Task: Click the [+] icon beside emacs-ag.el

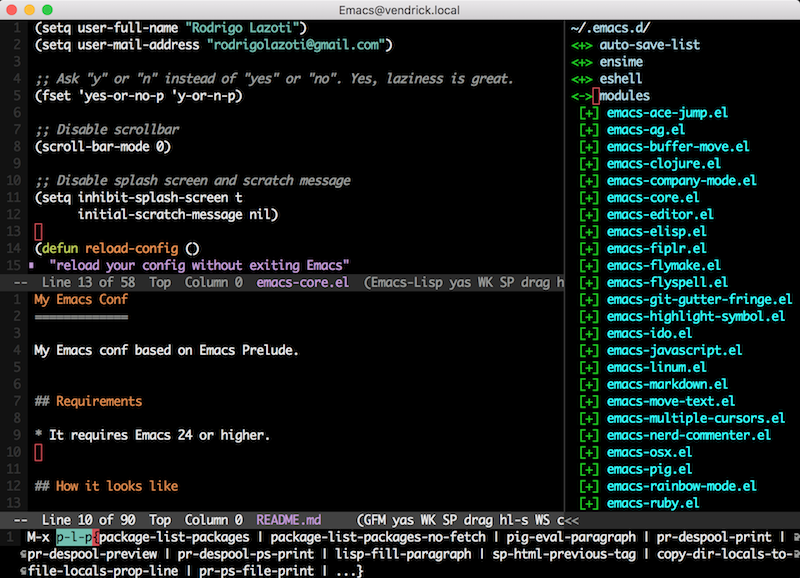Action: pos(589,130)
